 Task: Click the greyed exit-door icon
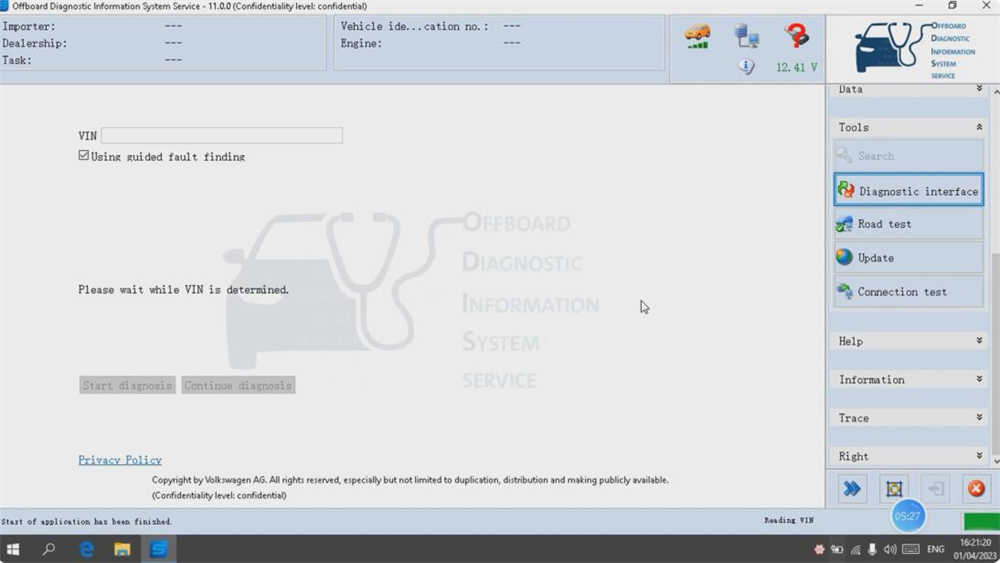click(x=935, y=489)
